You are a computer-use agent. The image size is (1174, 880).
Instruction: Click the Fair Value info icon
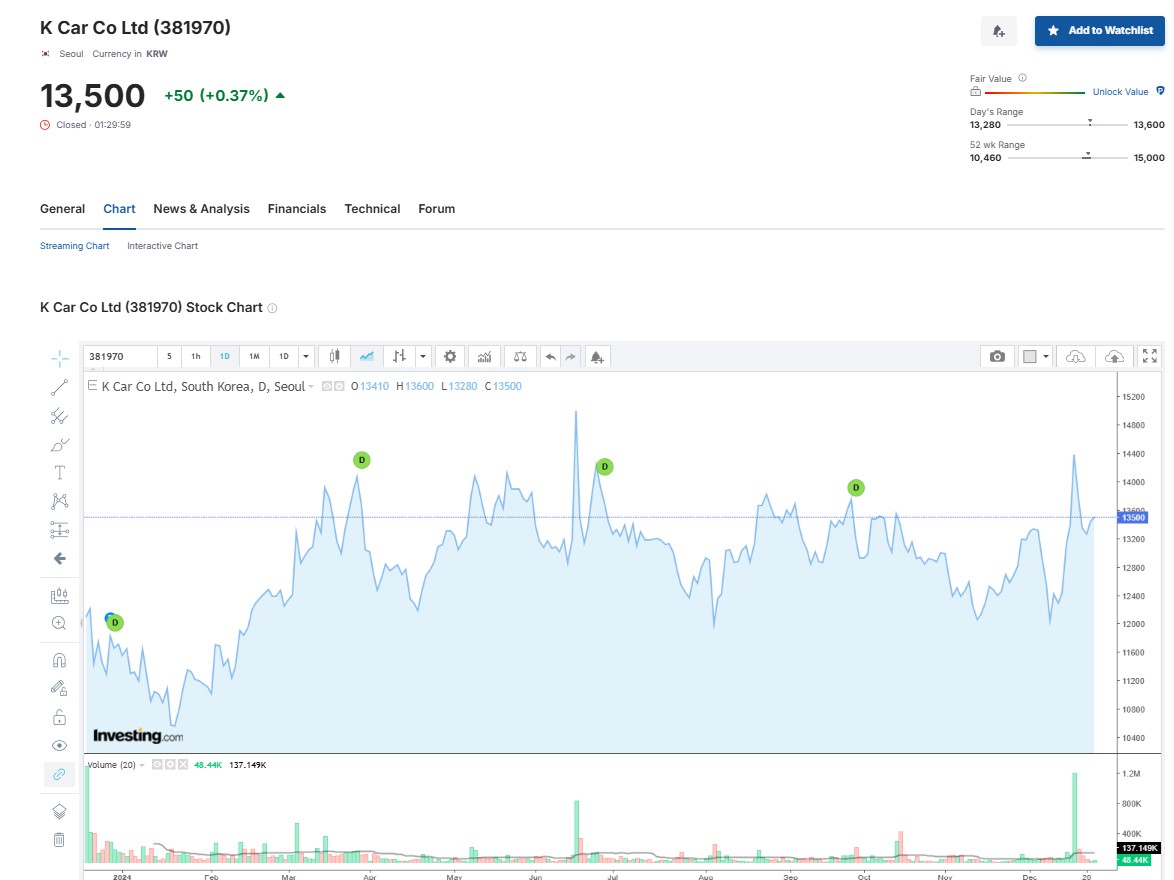[x=1023, y=78]
